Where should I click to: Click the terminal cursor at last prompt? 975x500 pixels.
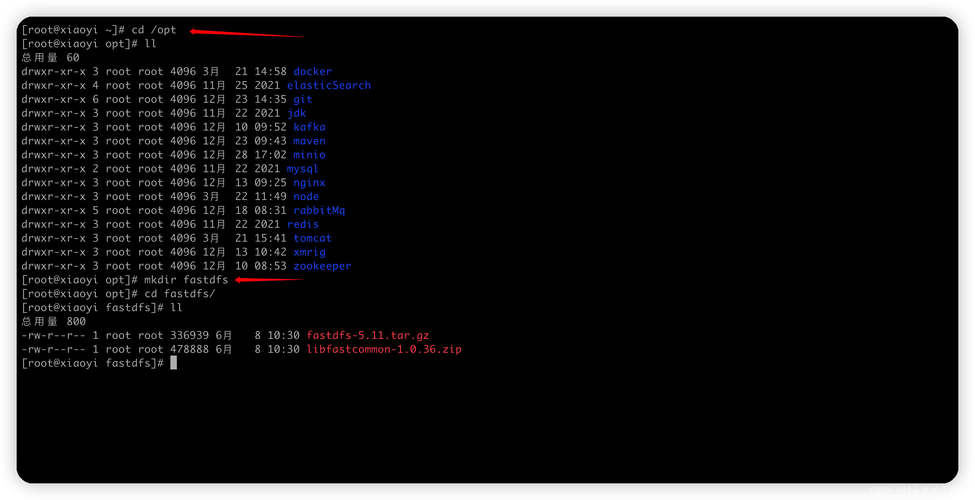(173, 363)
